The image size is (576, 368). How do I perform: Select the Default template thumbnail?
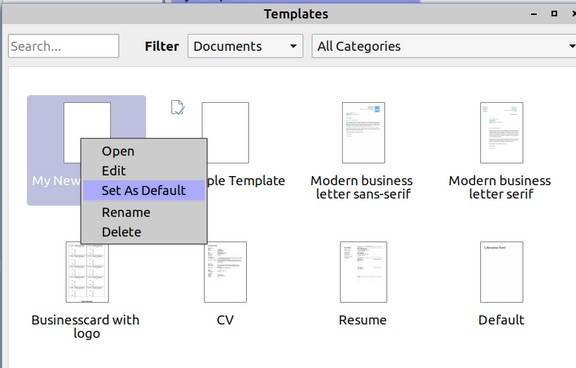[x=501, y=272]
